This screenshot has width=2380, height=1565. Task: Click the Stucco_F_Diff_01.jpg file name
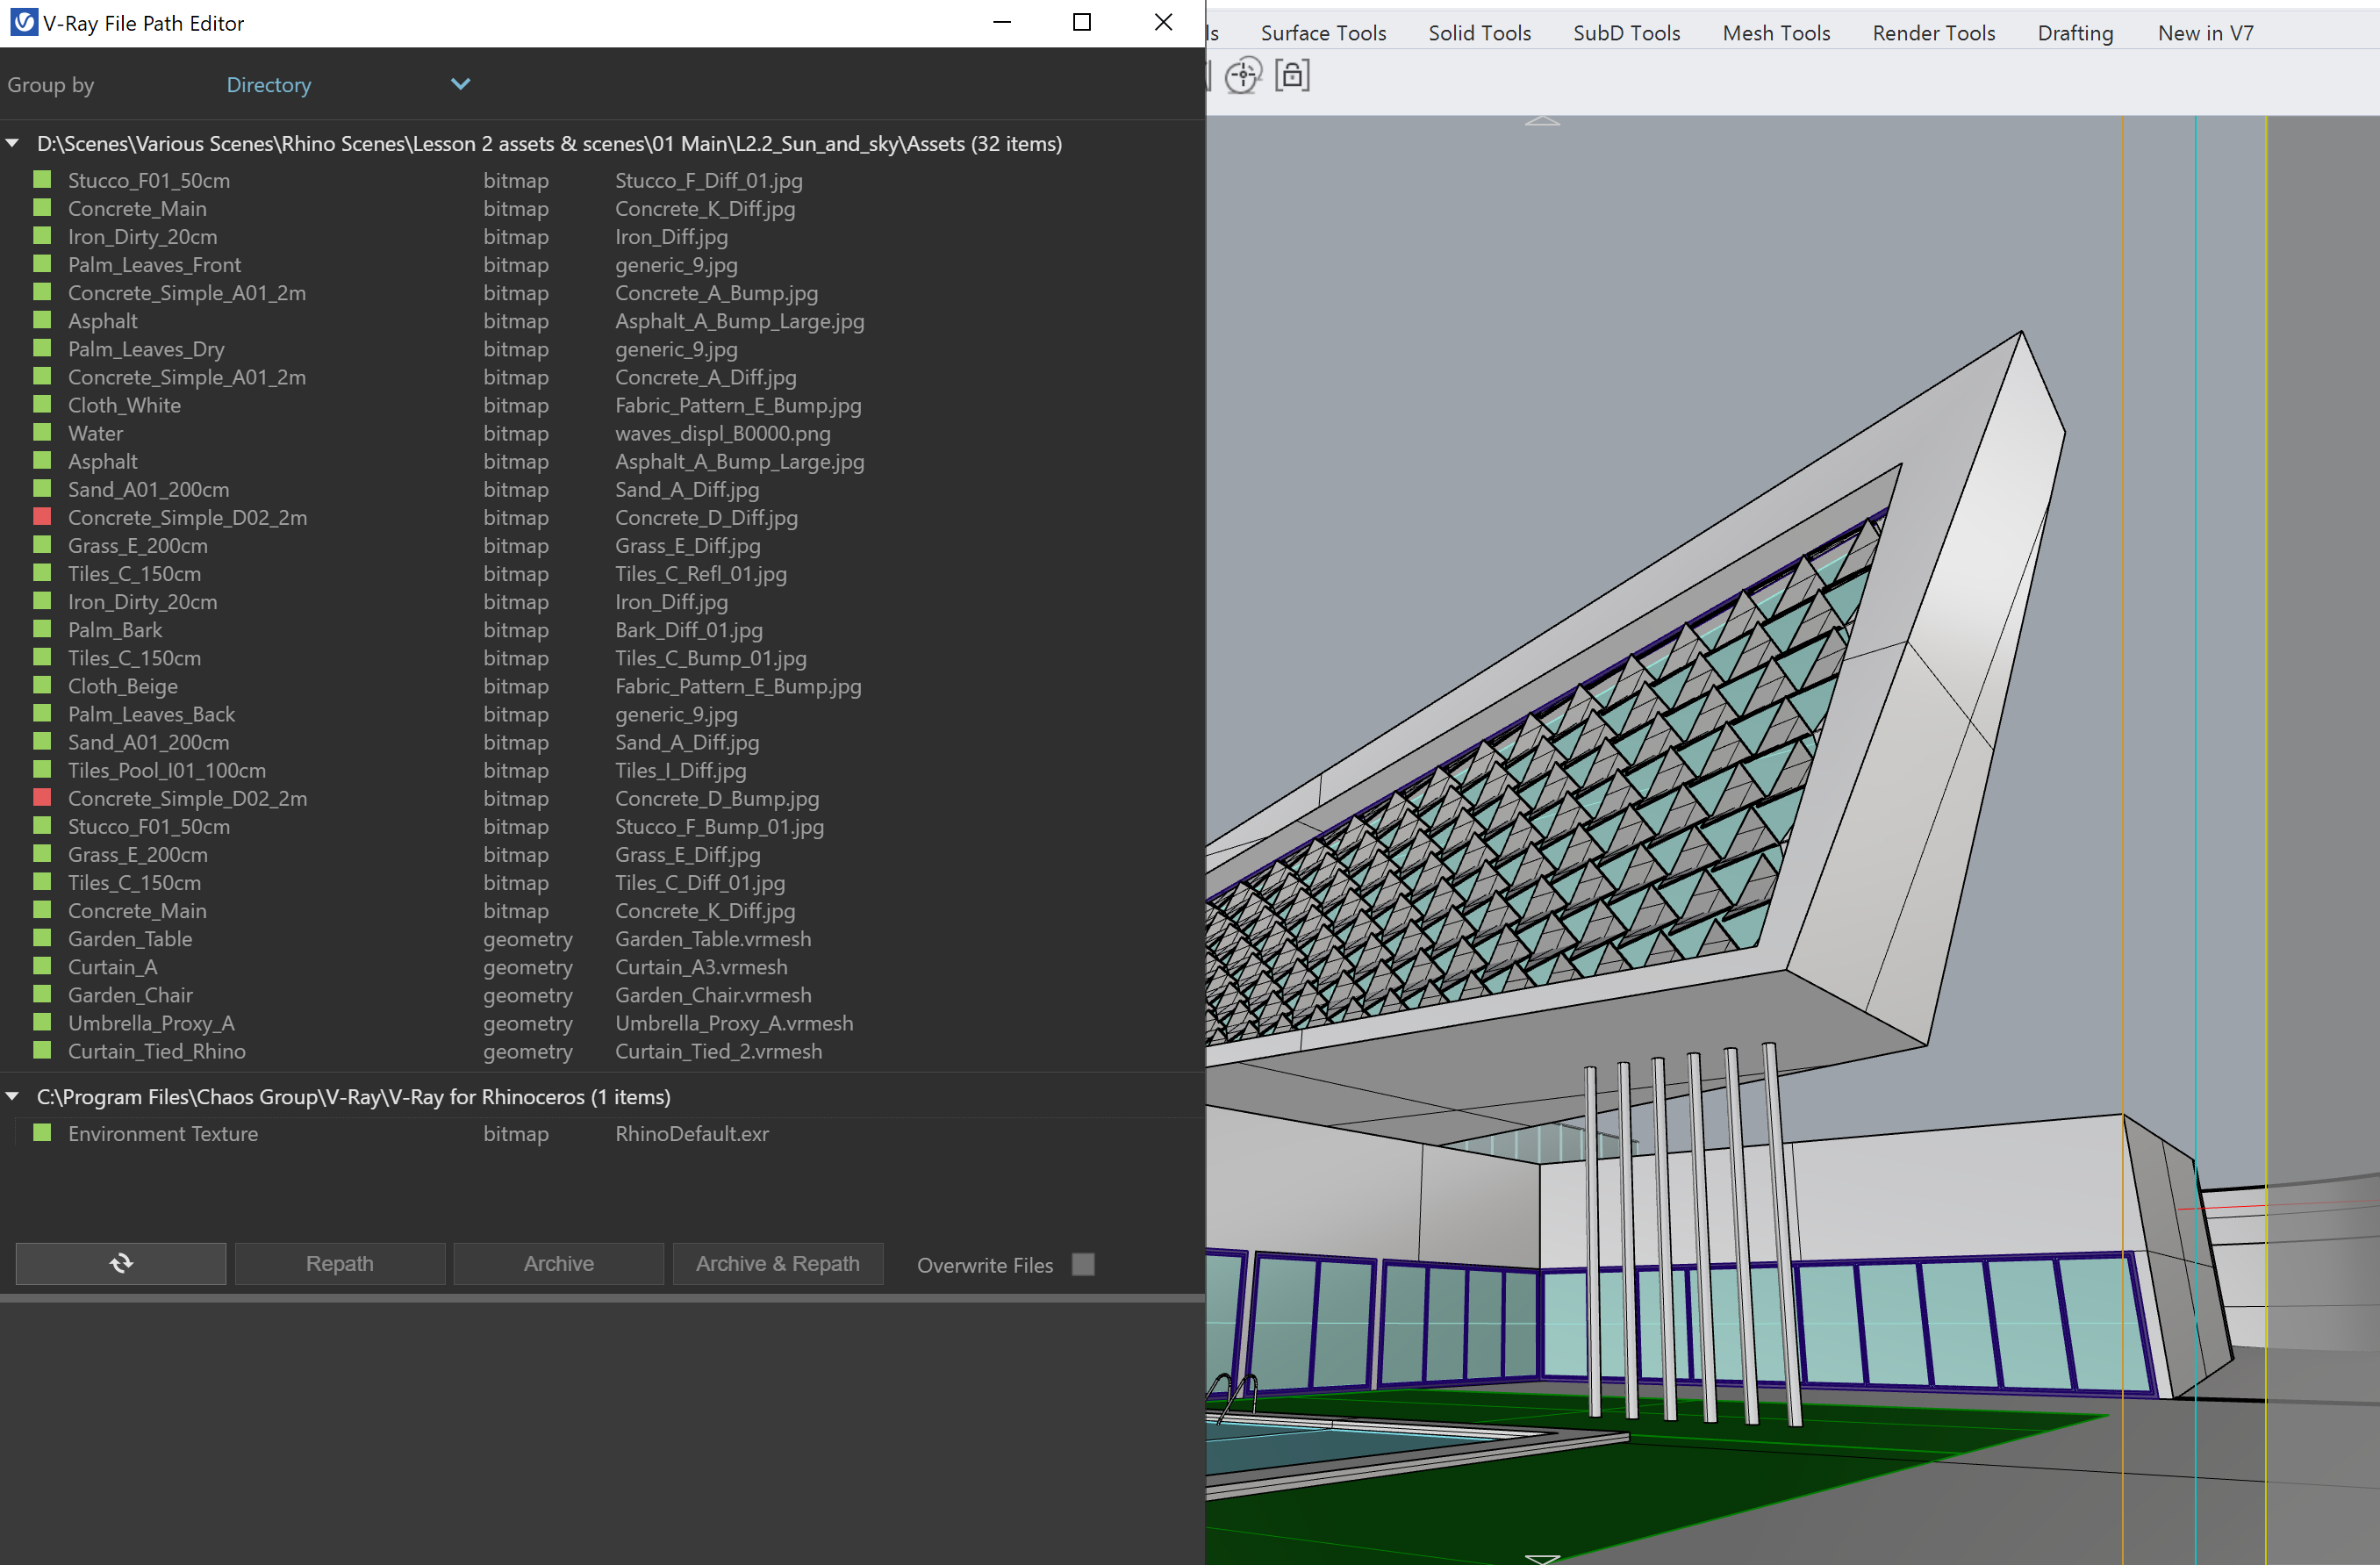(x=708, y=180)
